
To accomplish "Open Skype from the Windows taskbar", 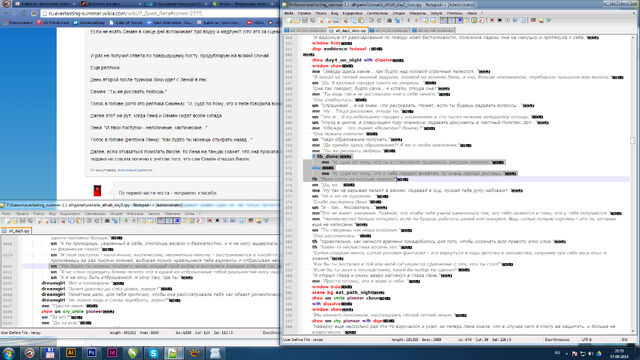I will pos(153,353).
